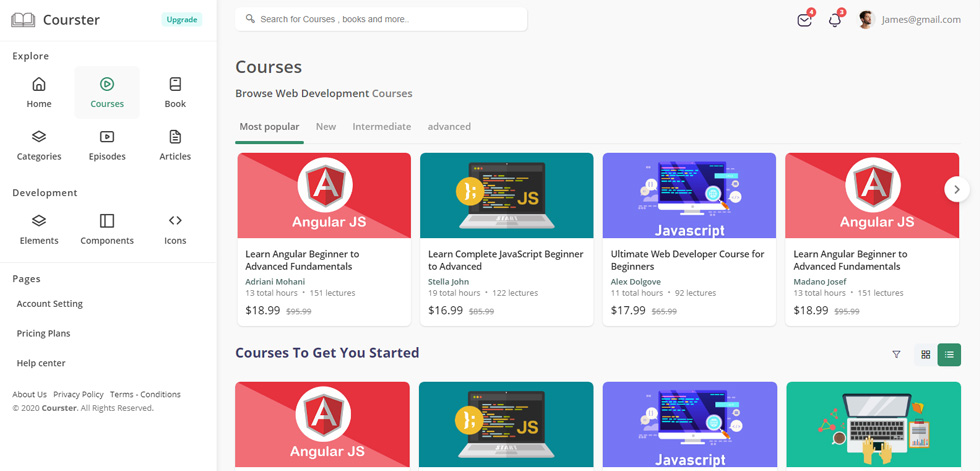This screenshot has height=471, width=980.
Task: Open the Home icon in Explore
Action: tap(39, 84)
